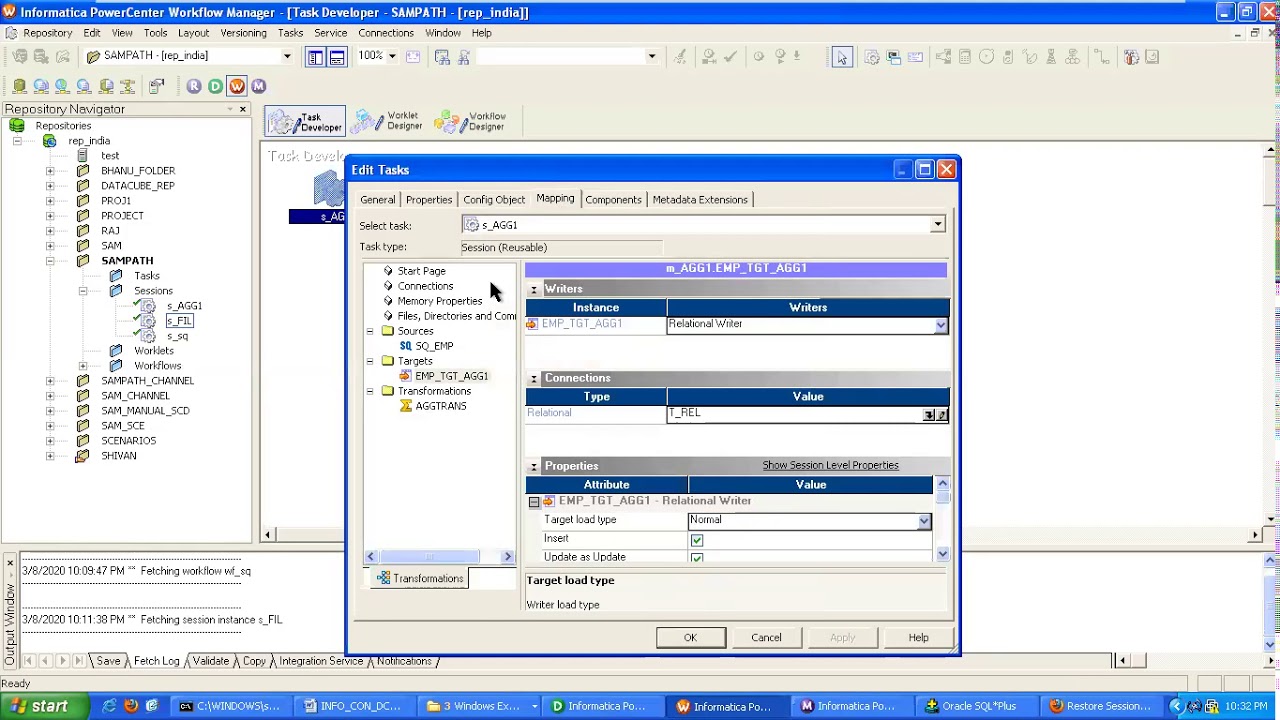Switch to Fetch Log output tab

coord(156,662)
